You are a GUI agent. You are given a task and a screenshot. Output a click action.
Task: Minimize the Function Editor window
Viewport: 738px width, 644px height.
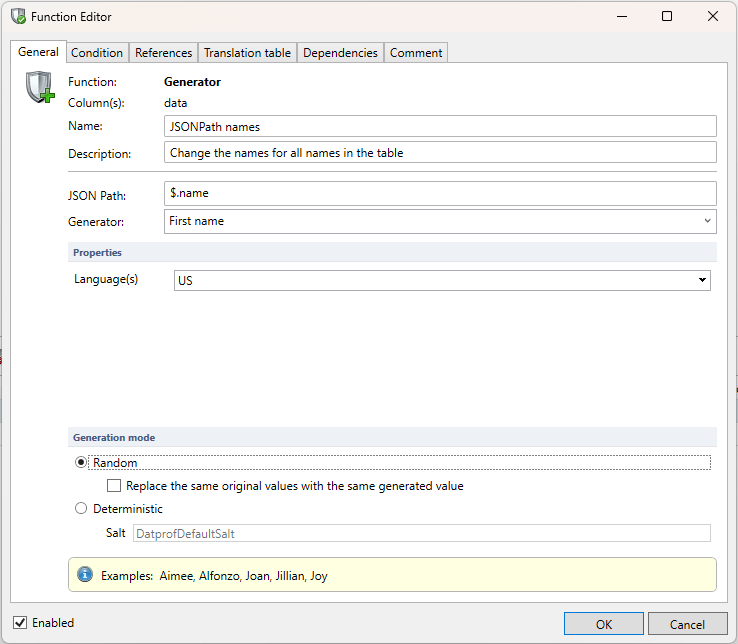point(621,17)
